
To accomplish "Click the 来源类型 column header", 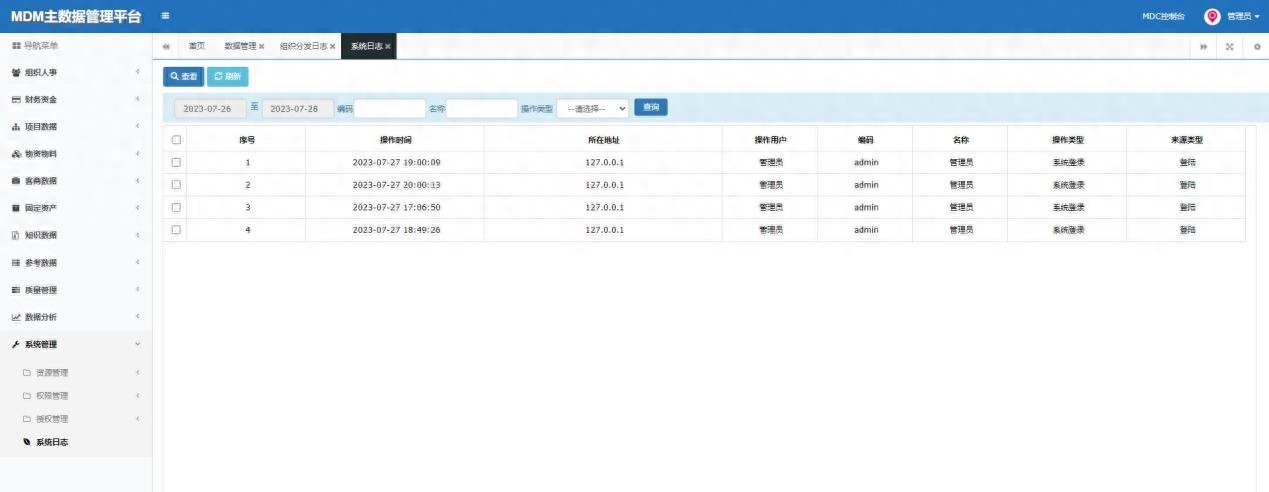I will 1187,140.
